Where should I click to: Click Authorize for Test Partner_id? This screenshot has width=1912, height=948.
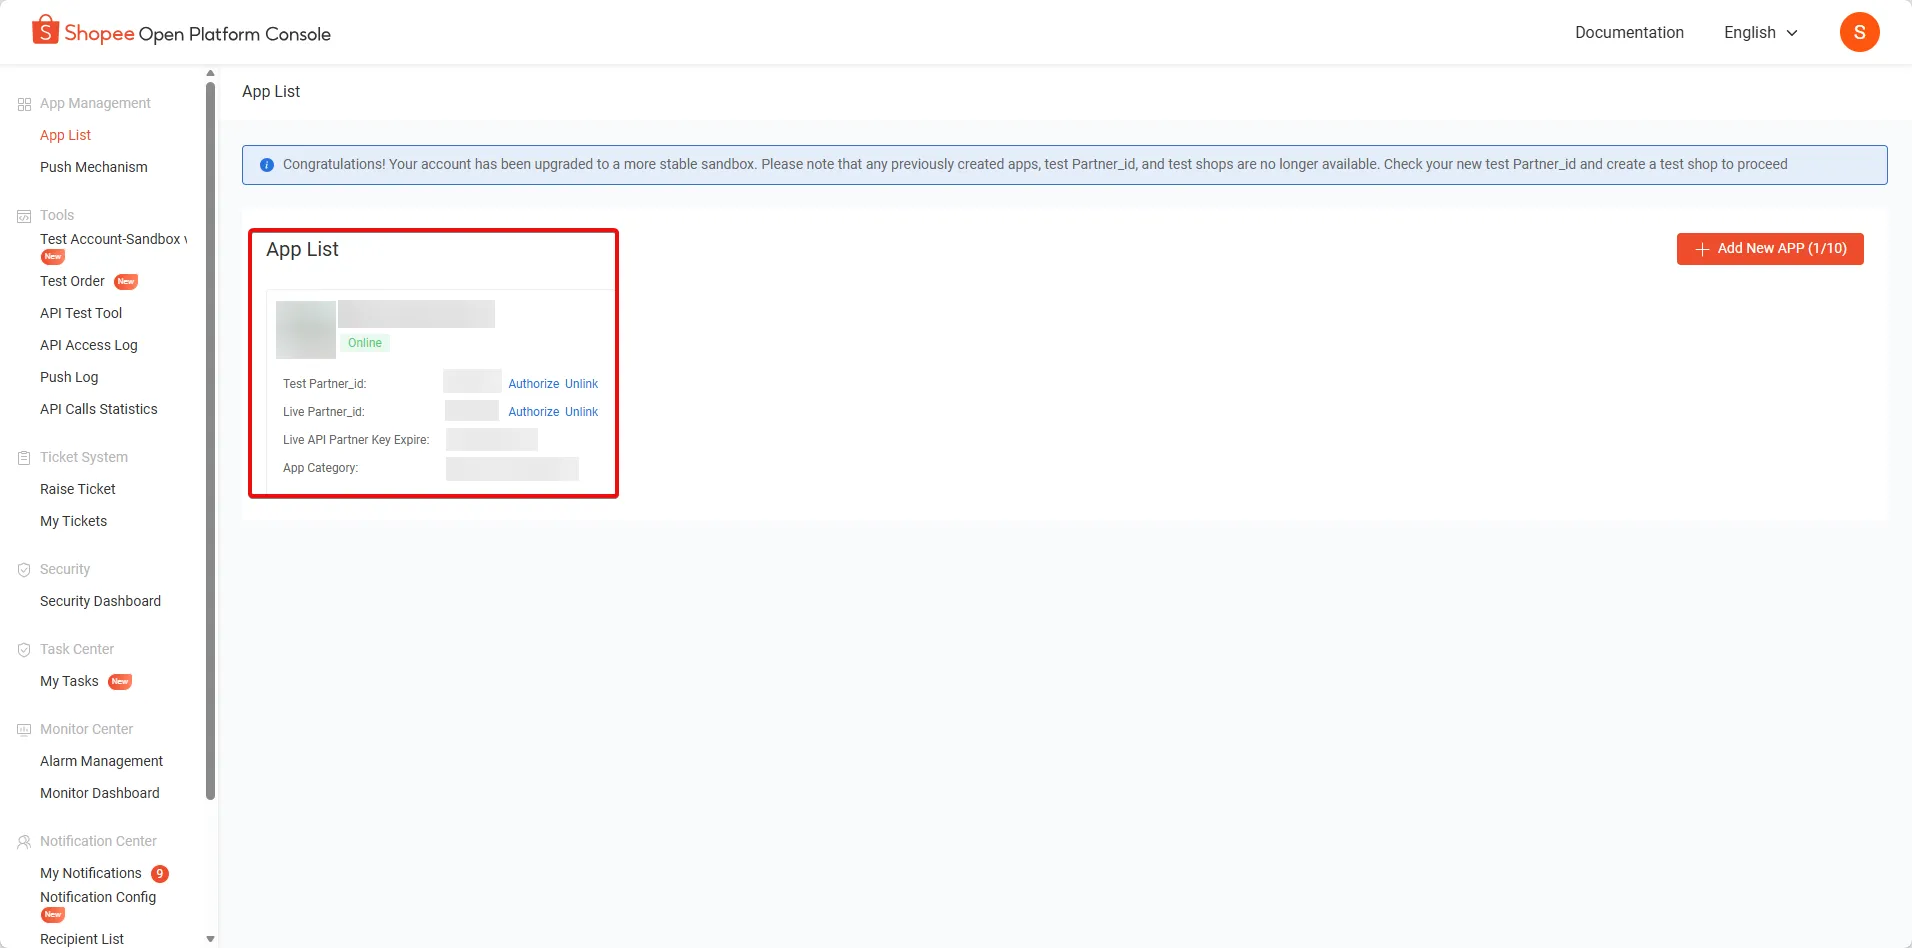pos(534,384)
